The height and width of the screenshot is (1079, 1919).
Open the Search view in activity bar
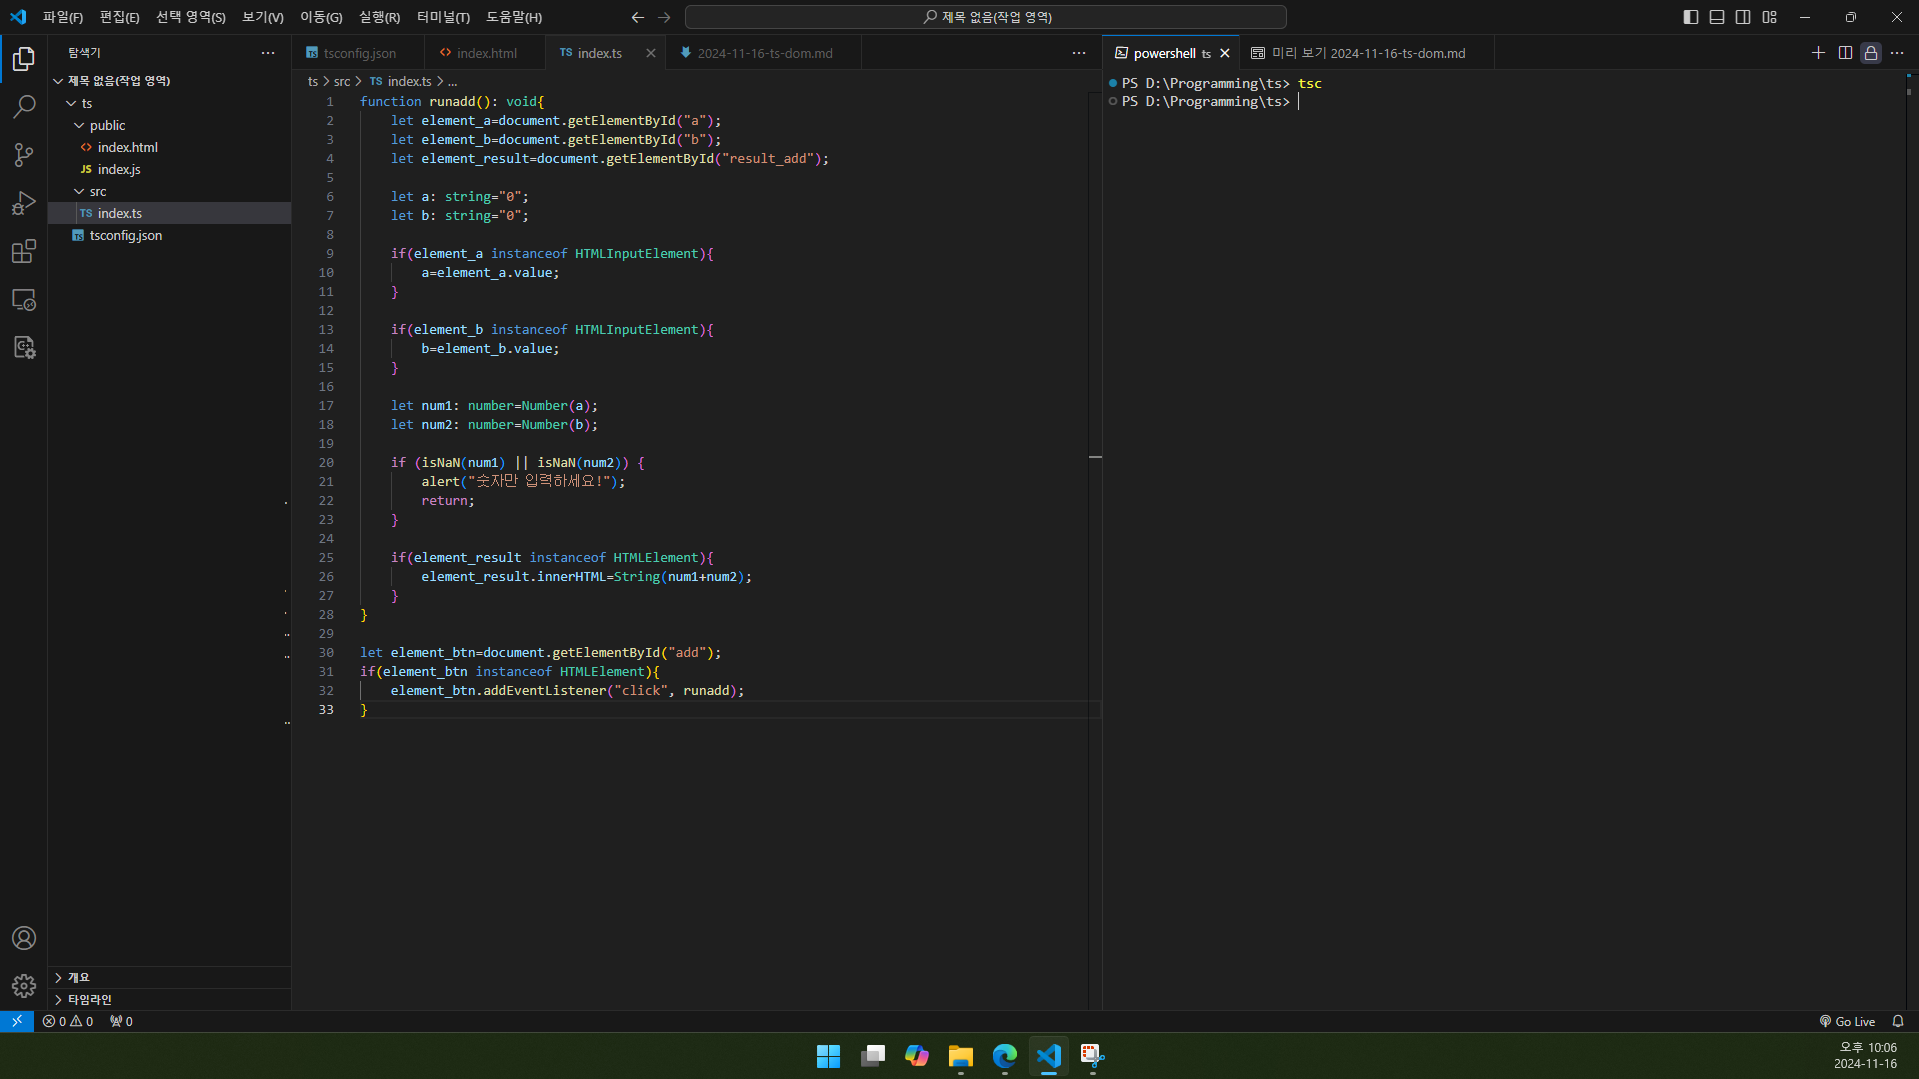pos(24,106)
